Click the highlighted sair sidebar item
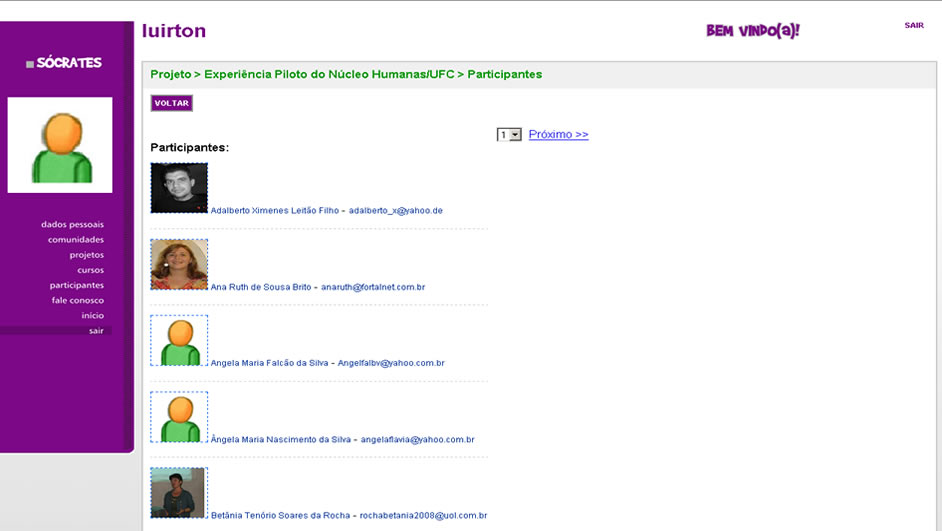942x531 pixels. click(95, 331)
